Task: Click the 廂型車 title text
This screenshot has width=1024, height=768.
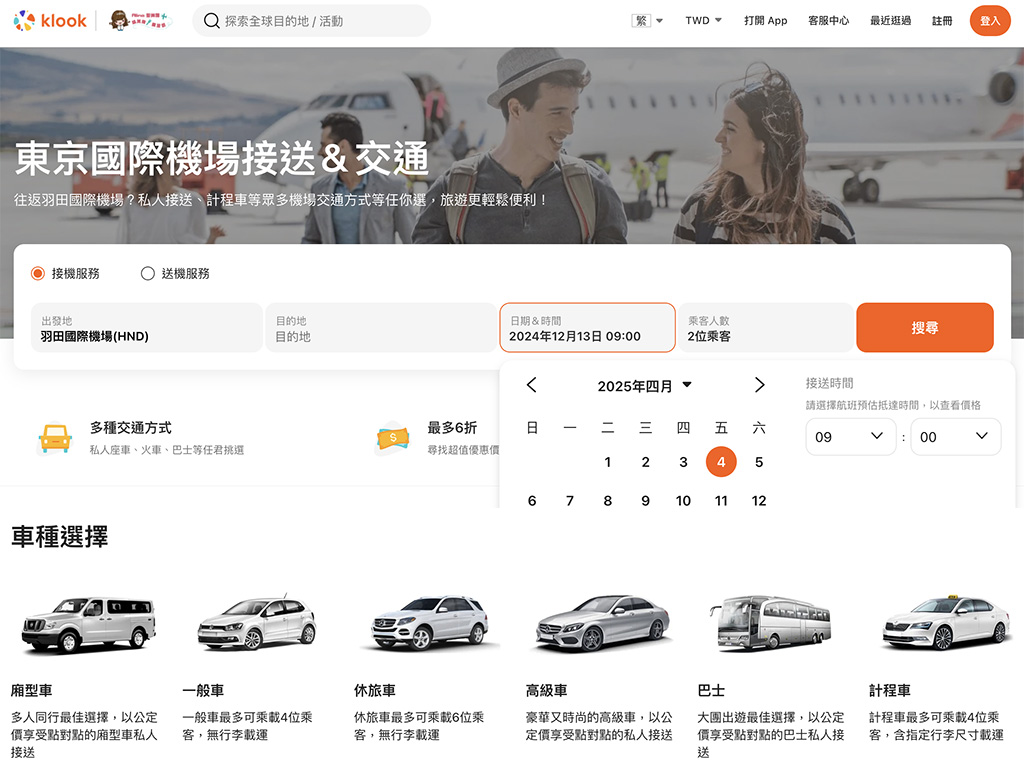Action: pyautogui.click(x=31, y=690)
